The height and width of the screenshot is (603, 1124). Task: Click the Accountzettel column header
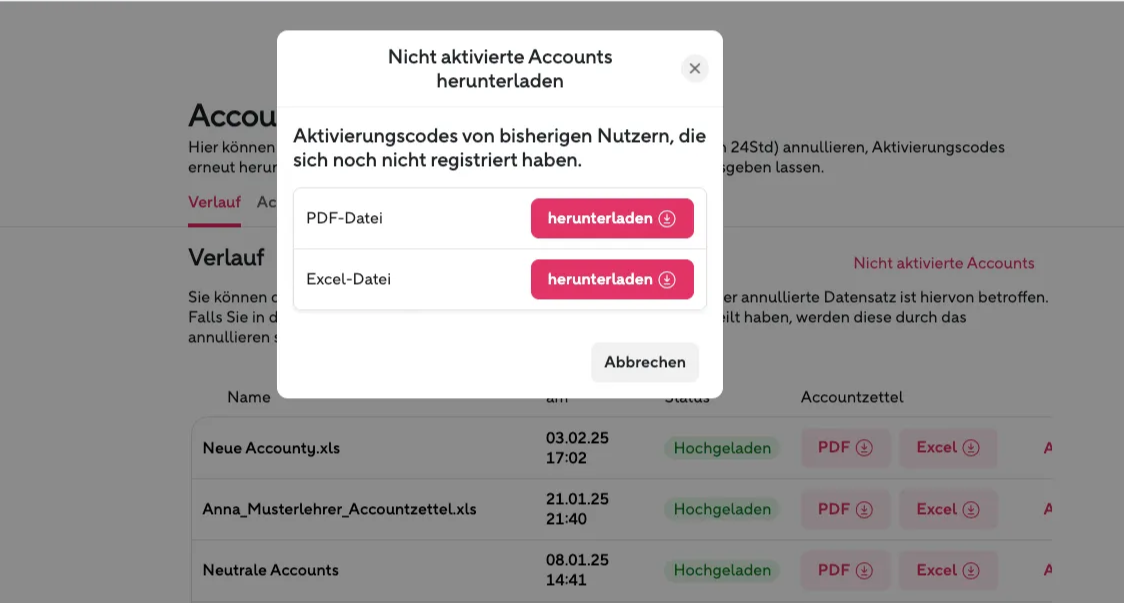pos(852,397)
